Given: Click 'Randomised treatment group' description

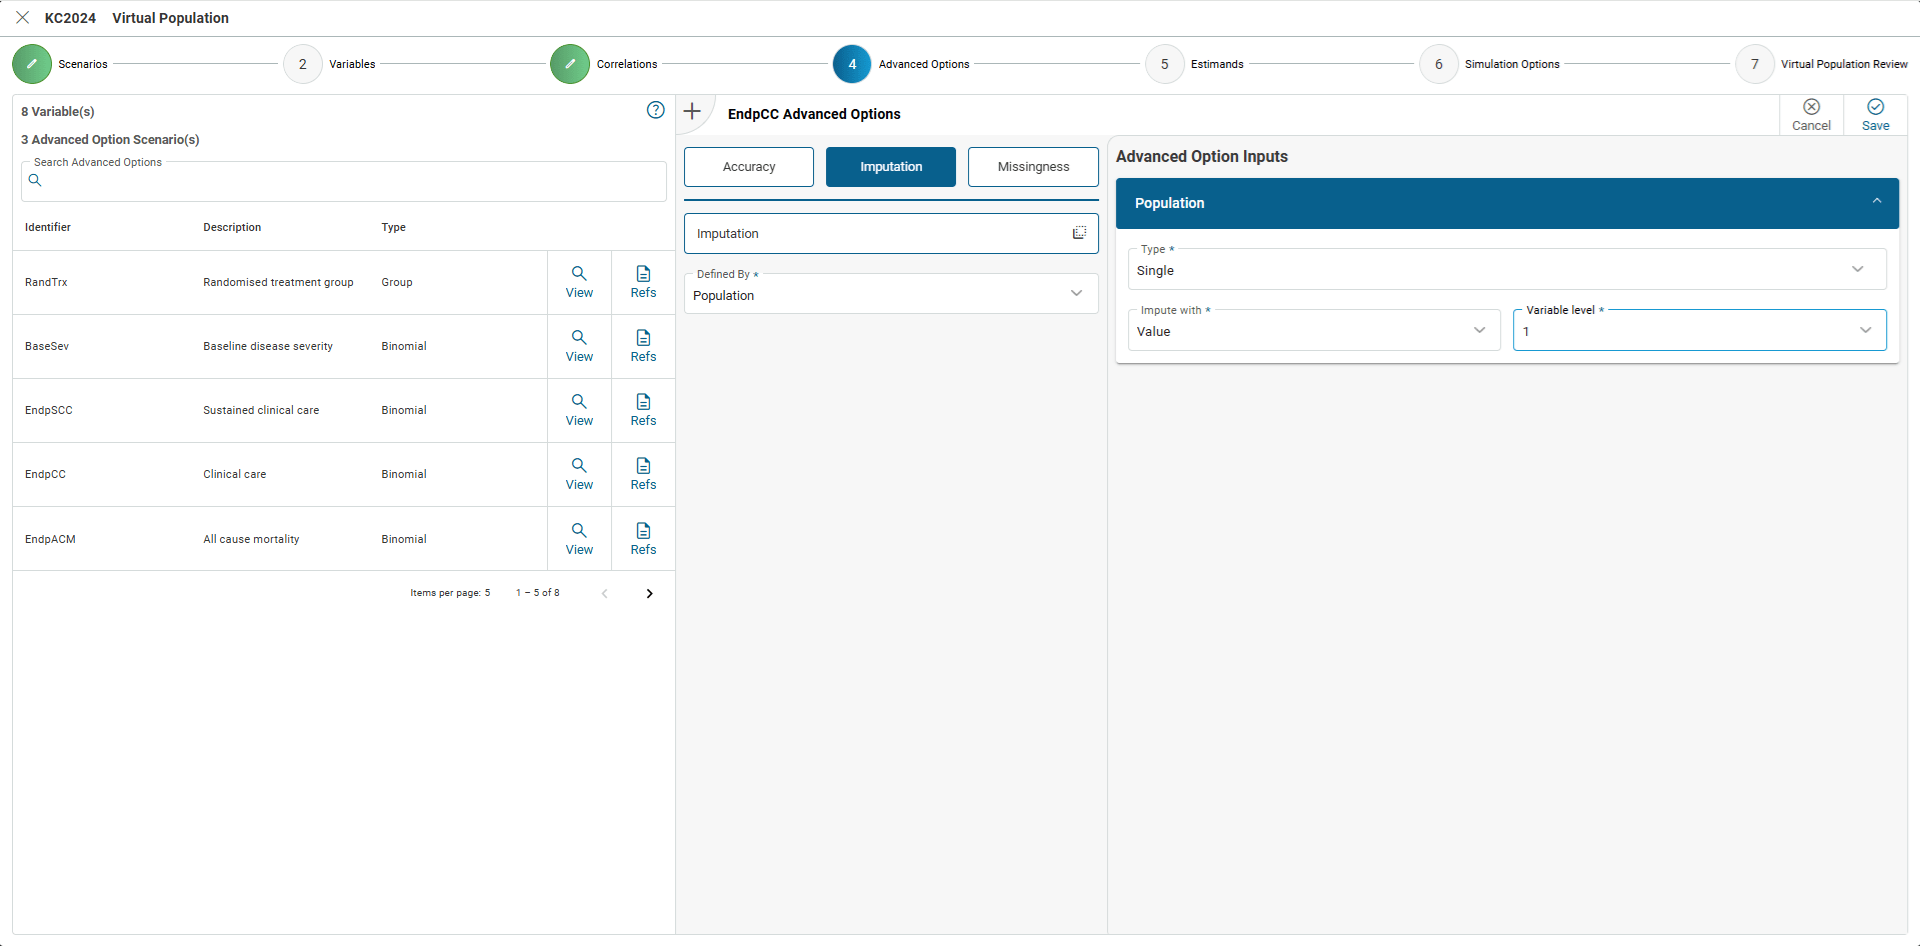Looking at the screenshot, I should tap(278, 282).
